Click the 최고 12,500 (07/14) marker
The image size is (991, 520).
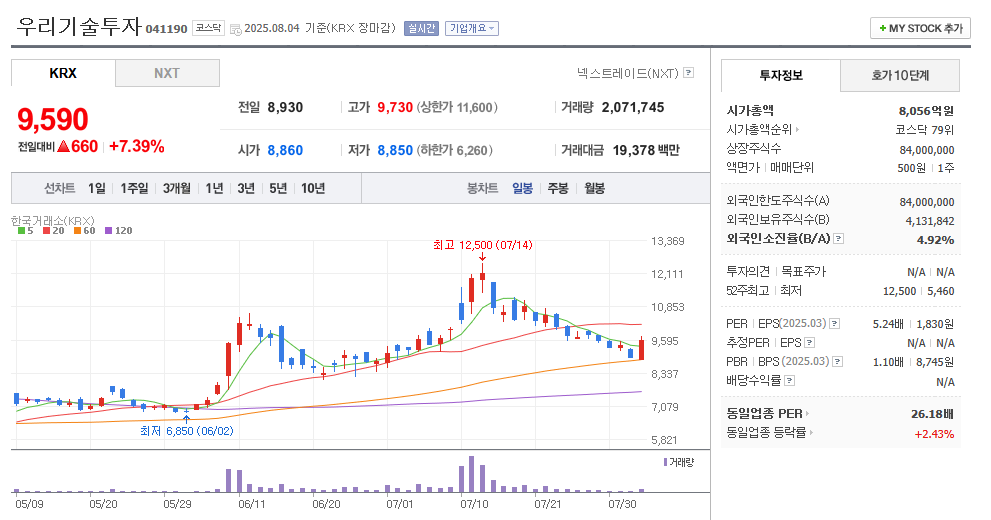(483, 245)
